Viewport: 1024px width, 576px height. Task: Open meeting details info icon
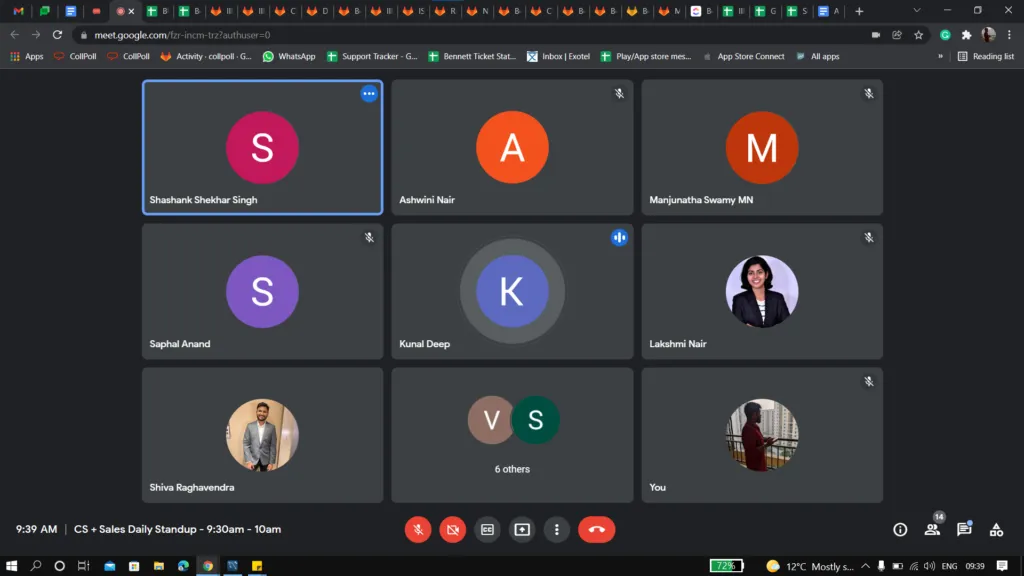(x=900, y=530)
